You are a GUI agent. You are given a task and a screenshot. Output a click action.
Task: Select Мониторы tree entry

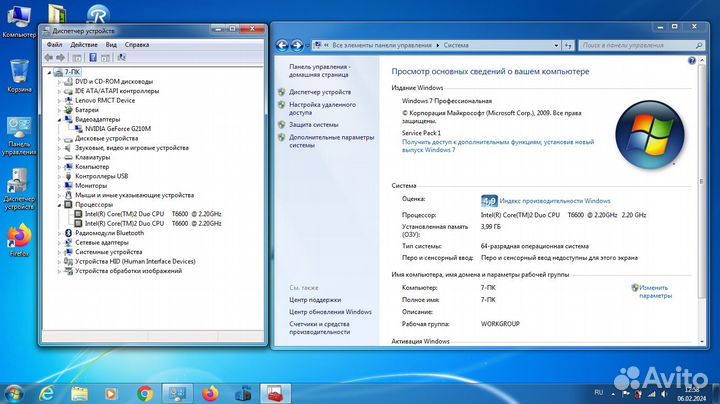91,186
